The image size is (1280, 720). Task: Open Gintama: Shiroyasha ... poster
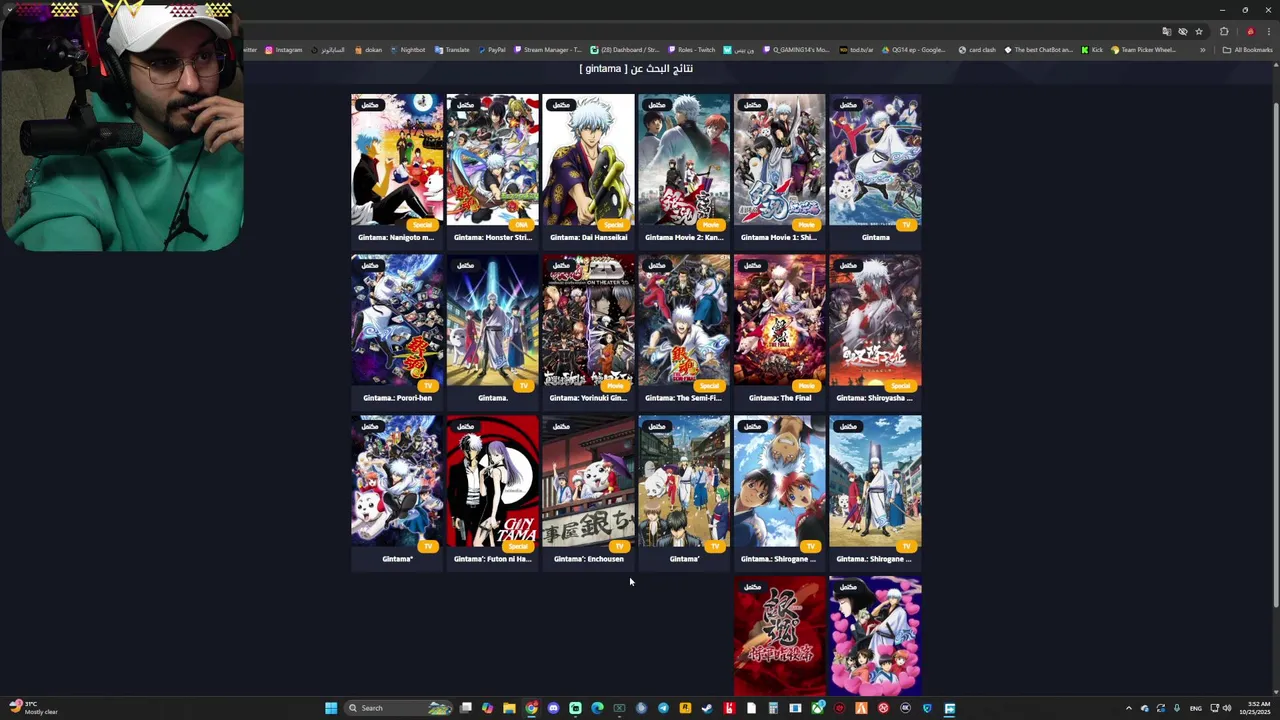click(x=875, y=321)
